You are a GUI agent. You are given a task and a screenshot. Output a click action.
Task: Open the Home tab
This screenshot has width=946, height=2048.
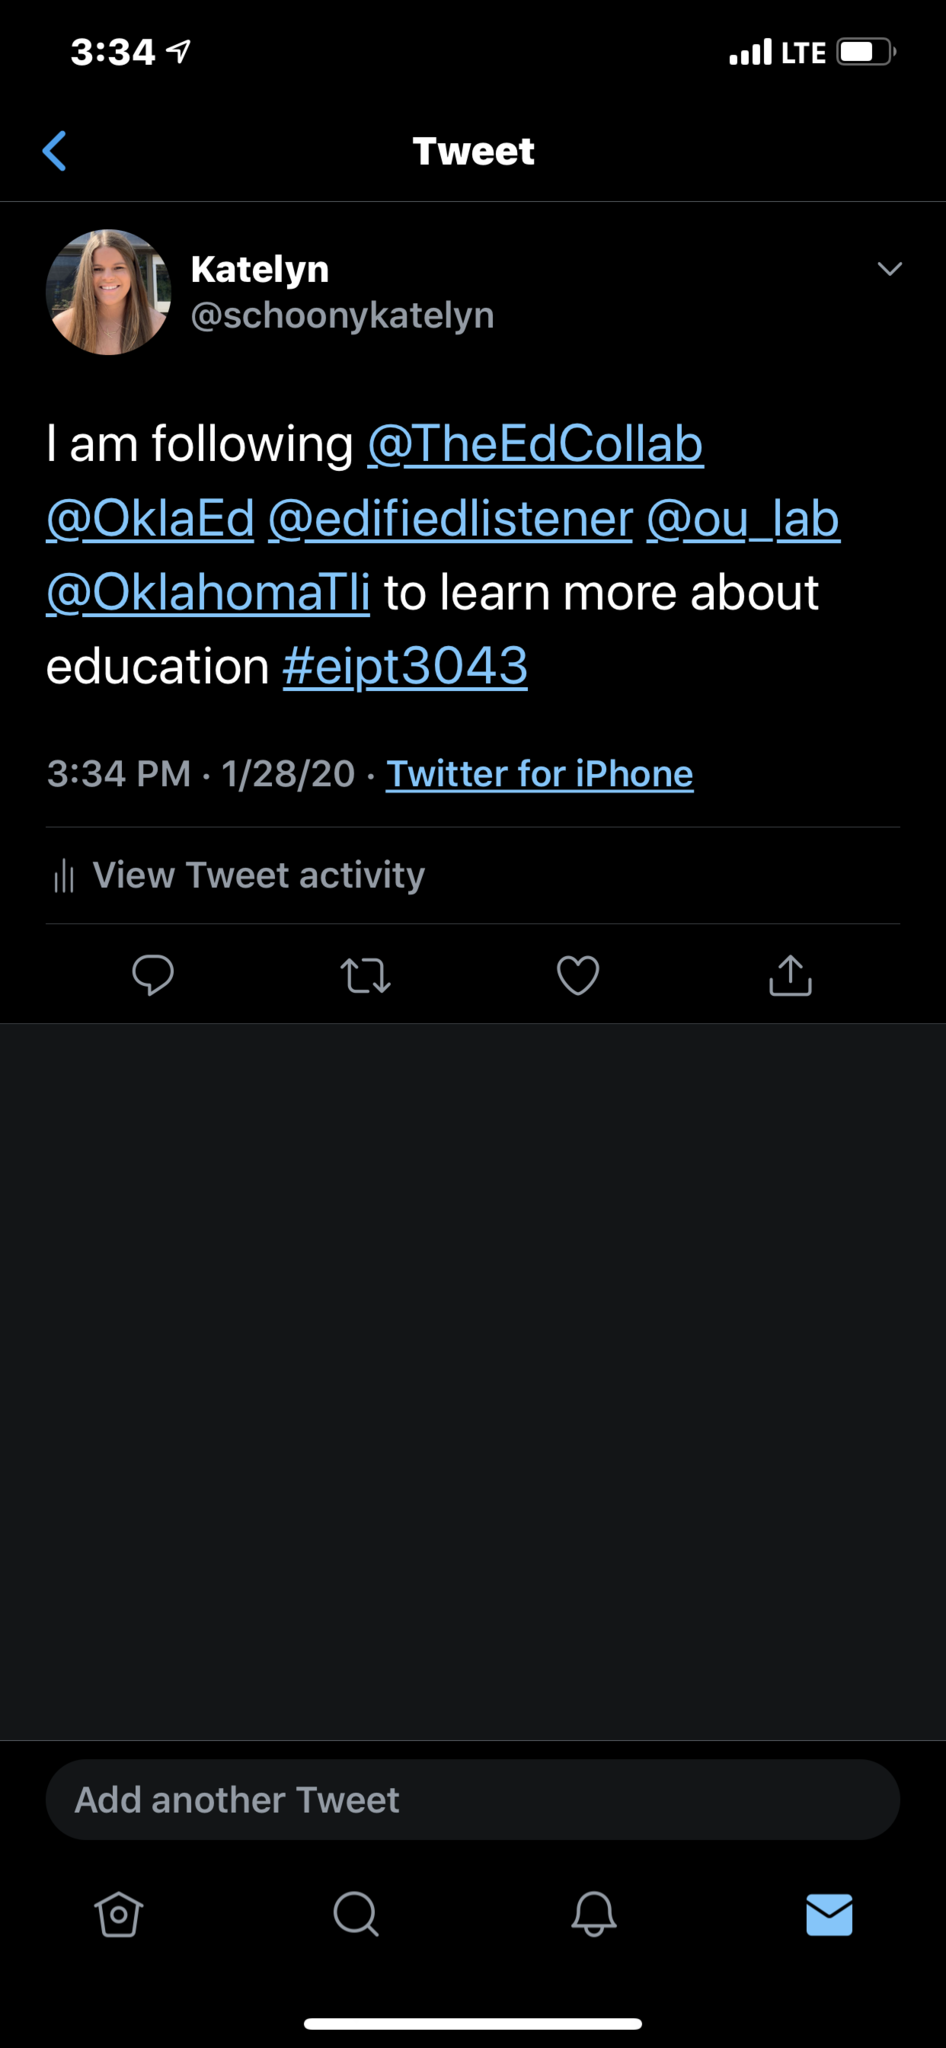point(119,1914)
